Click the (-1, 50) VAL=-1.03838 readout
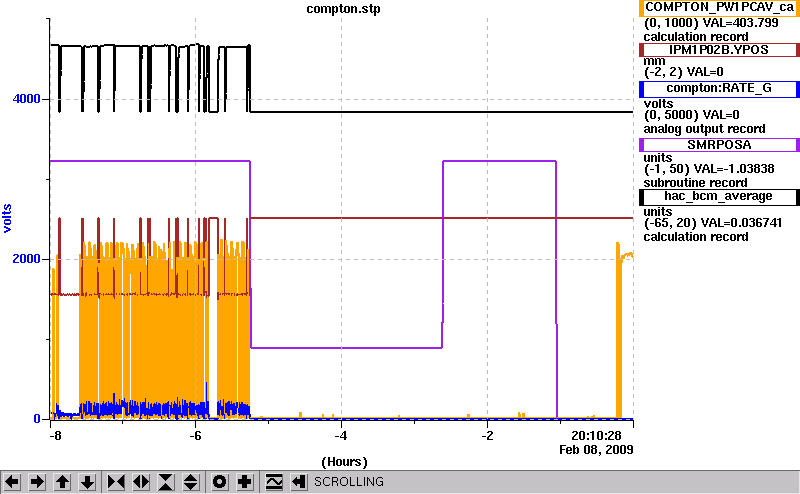This screenshot has height=494, width=800. point(709,169)
